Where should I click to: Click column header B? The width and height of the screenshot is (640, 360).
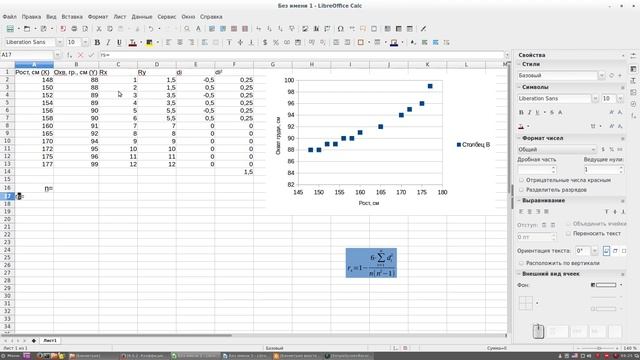pos(76,64)
